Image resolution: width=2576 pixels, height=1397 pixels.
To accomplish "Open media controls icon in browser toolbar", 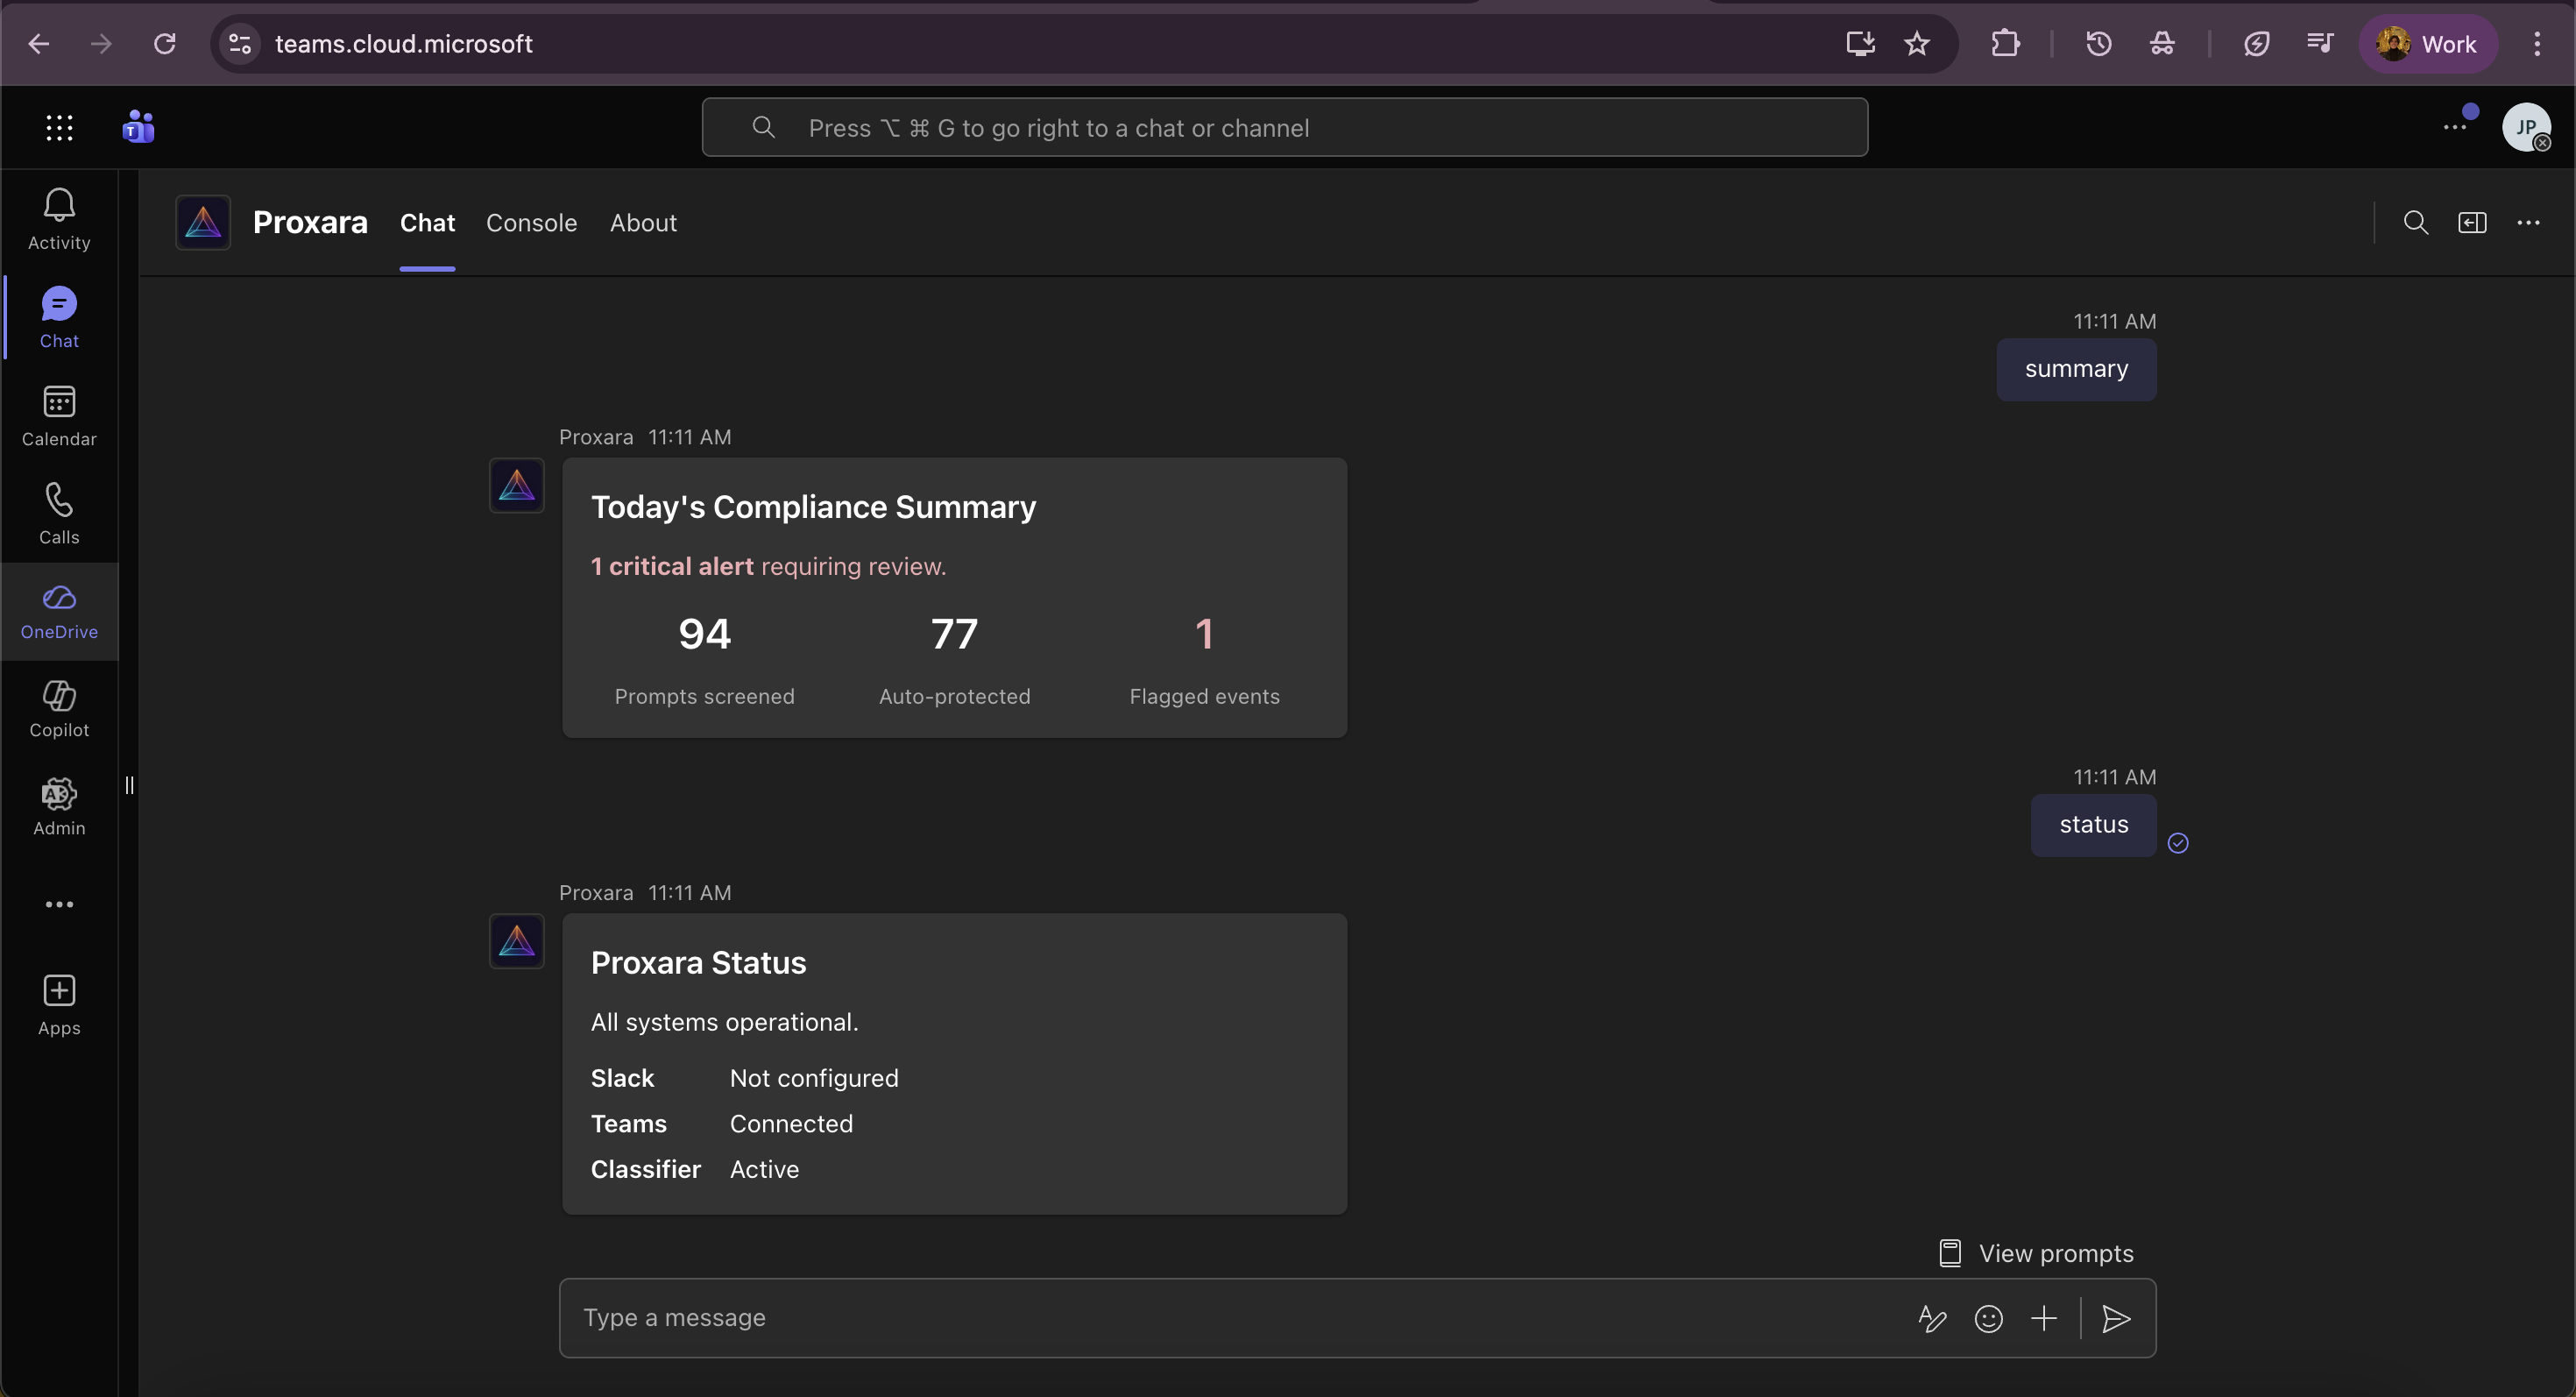I will pyautogui.click(x=2319, y=43).
